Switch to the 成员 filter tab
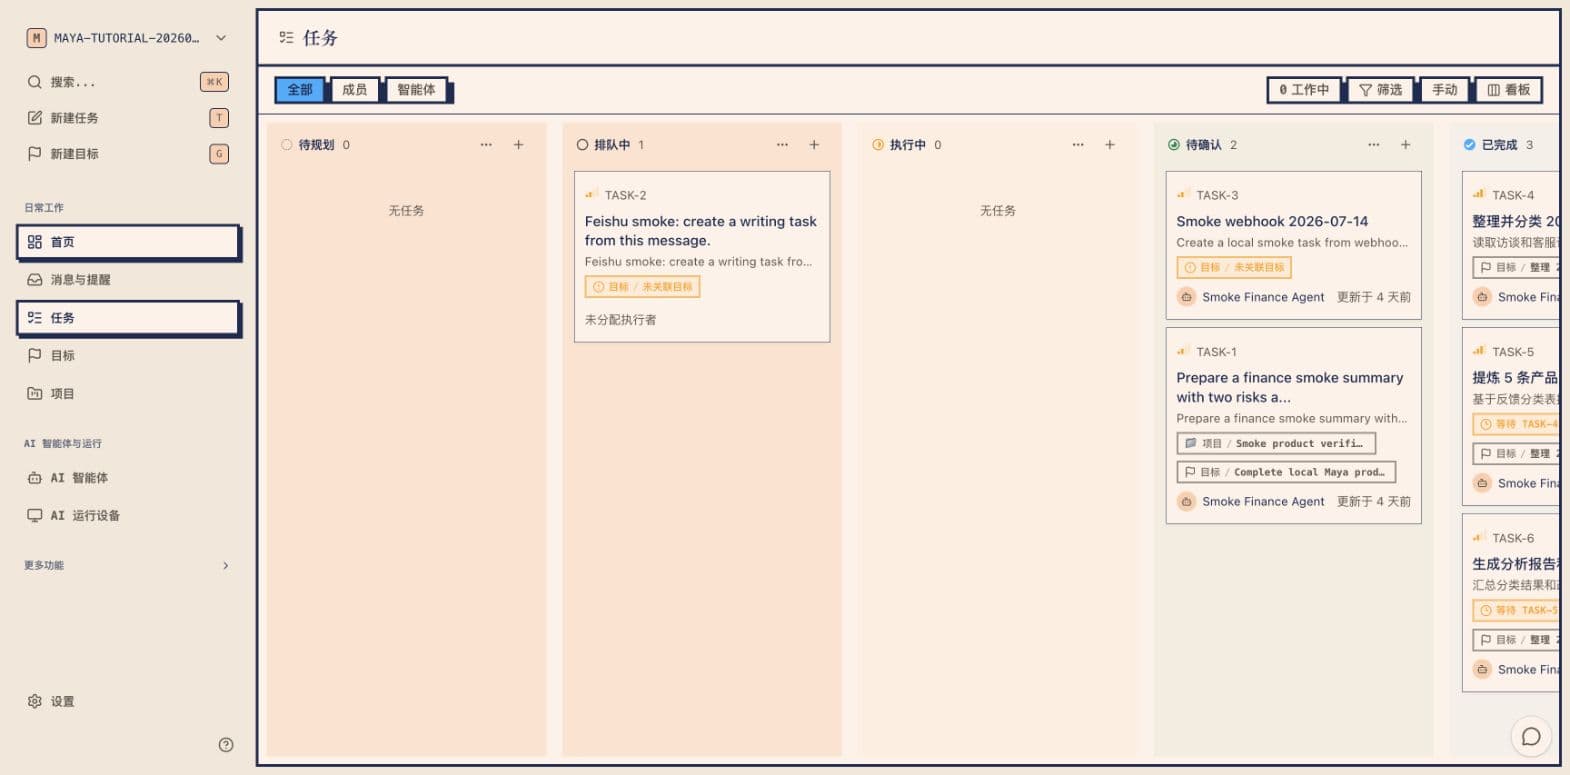 pos(354,90)
